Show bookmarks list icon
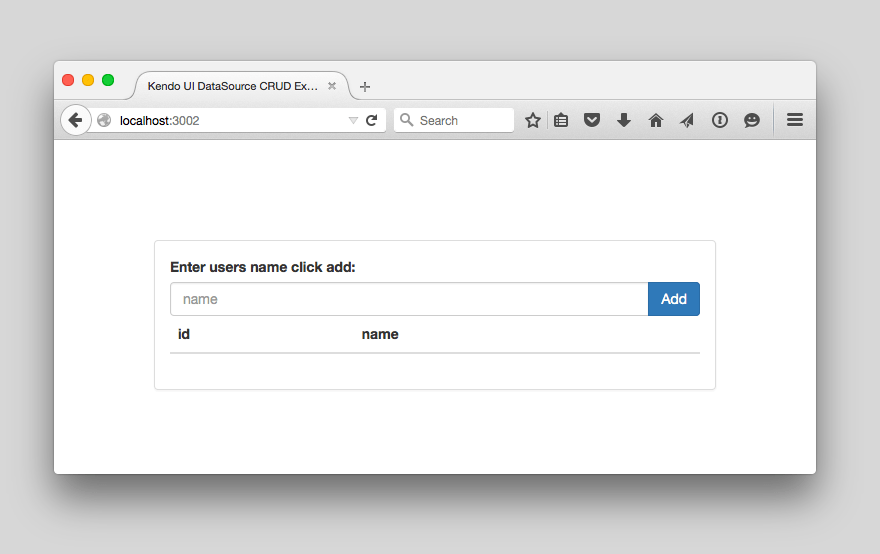Screen dimensions: 880x554 pos(561,120)
